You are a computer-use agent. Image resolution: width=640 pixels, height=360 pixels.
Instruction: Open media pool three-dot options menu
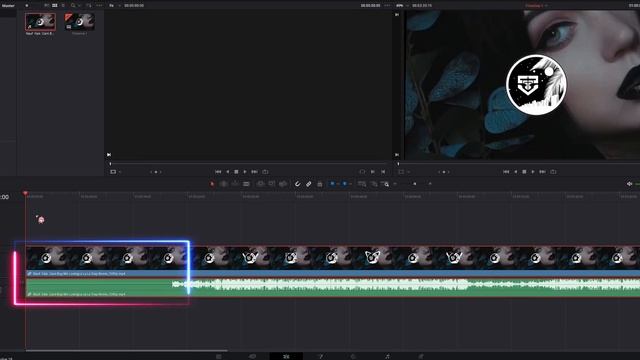[x=99, y=6]
